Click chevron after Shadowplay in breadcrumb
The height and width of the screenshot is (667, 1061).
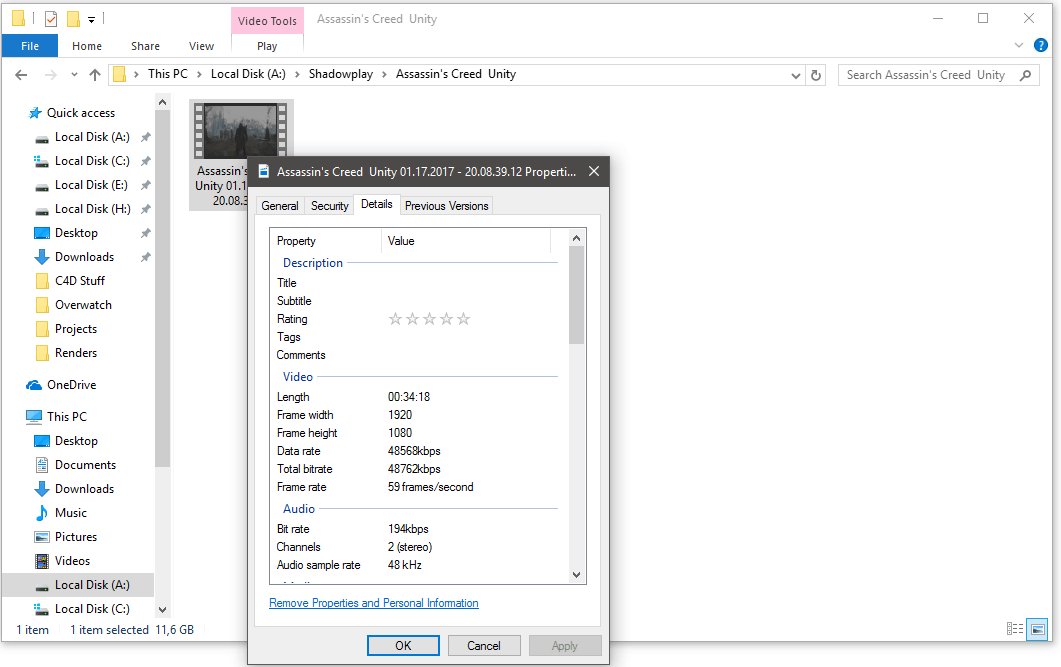pos(384,74)
